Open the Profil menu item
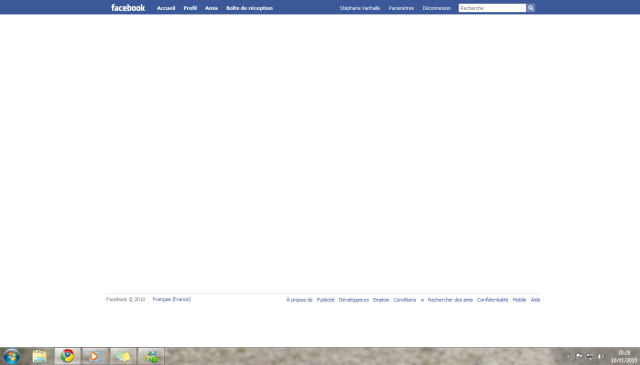 tap(190, 8)
